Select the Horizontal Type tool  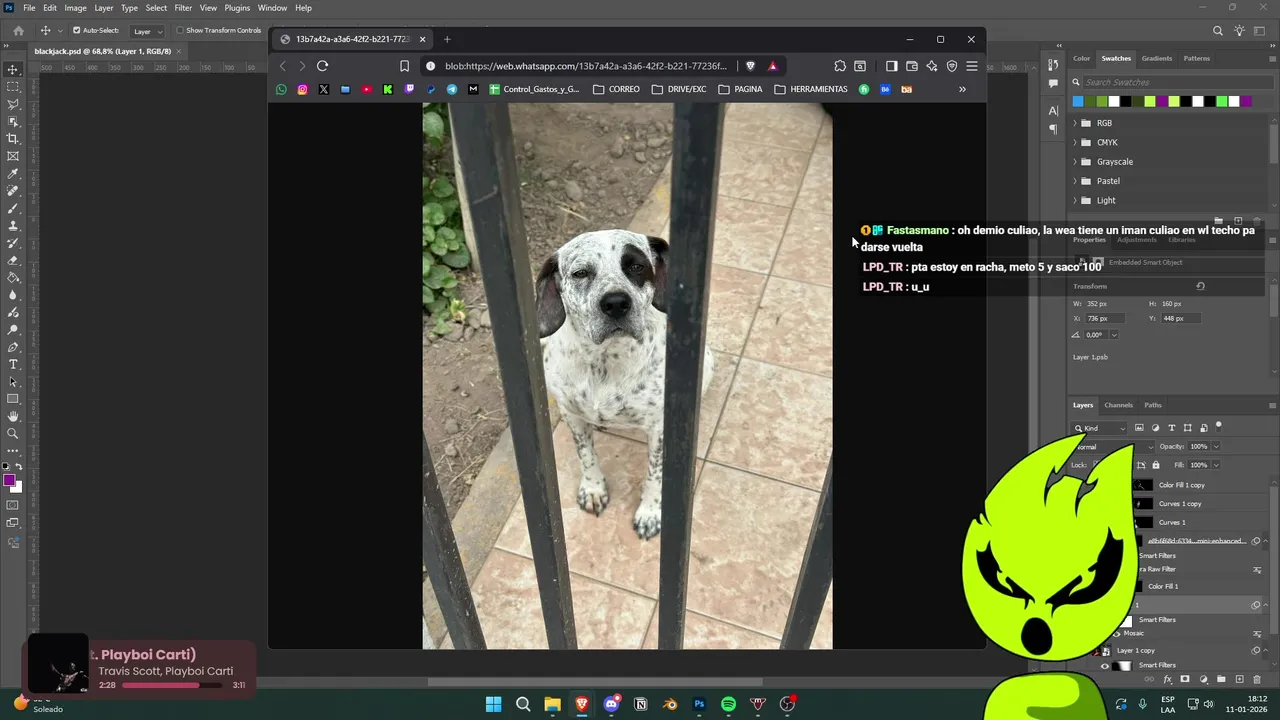13,364
